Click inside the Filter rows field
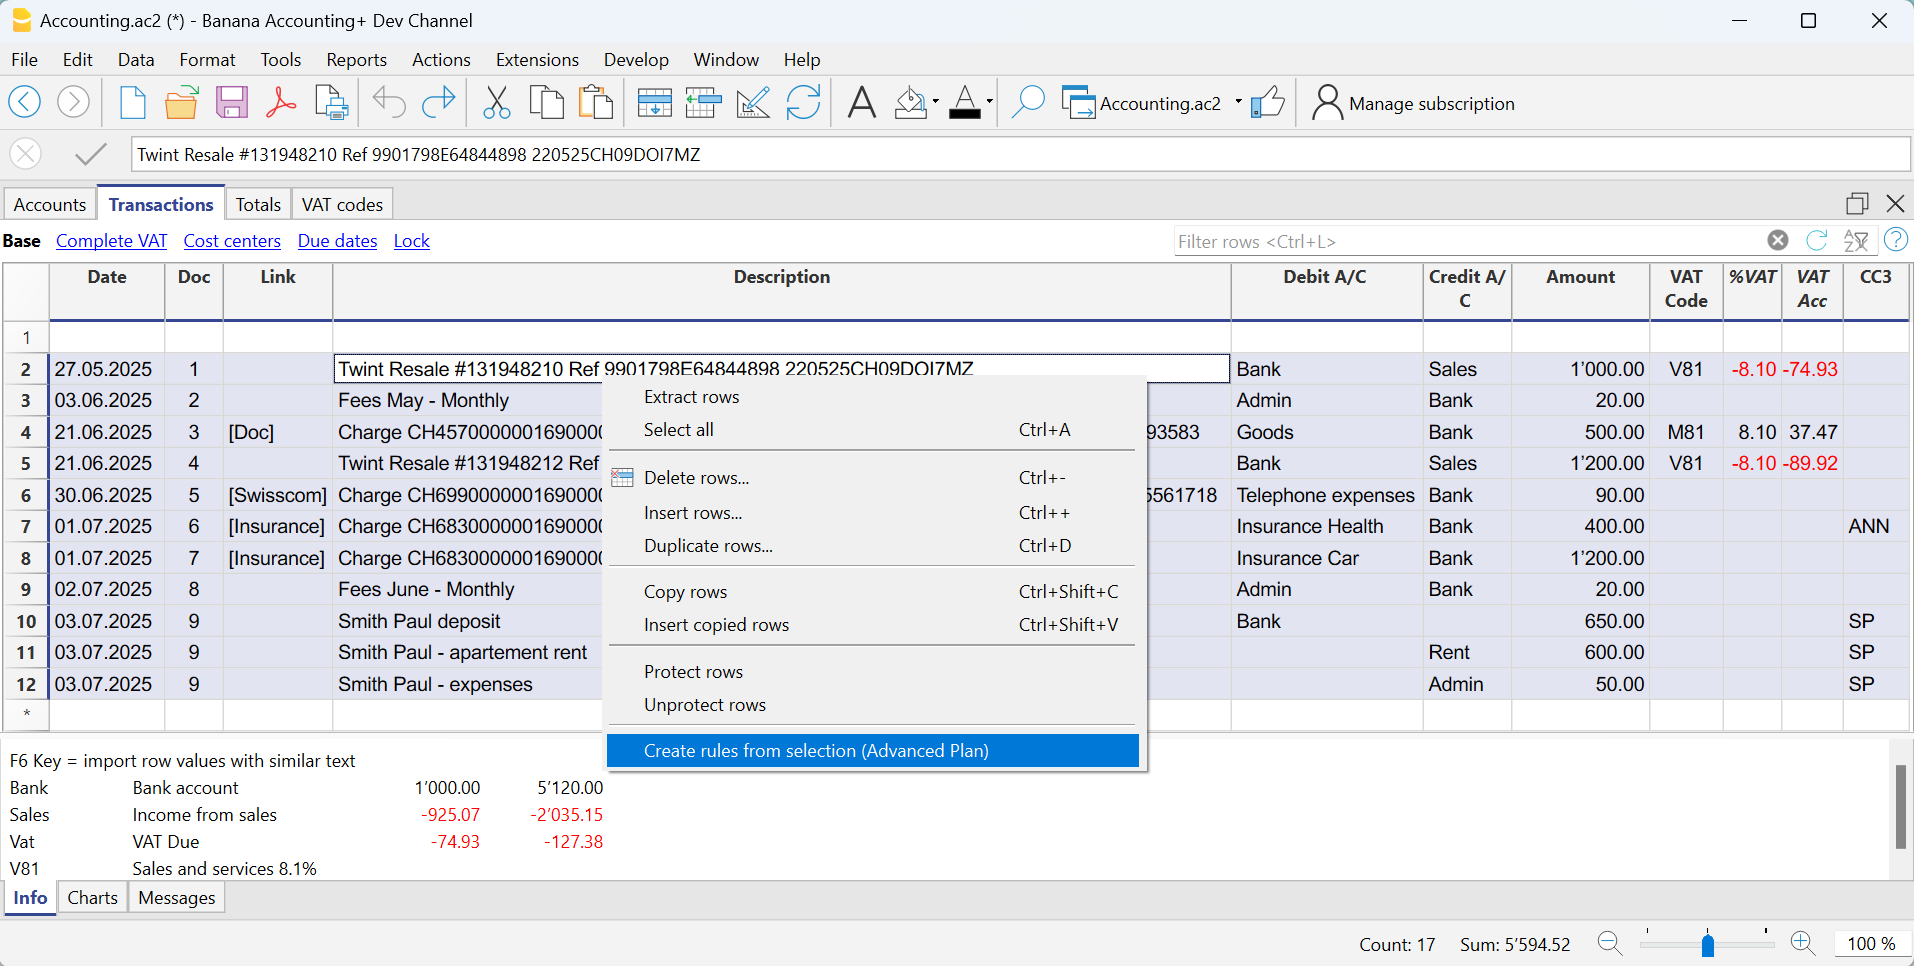Viewport: 1914px width, 966px height. tap(1400, 241)
